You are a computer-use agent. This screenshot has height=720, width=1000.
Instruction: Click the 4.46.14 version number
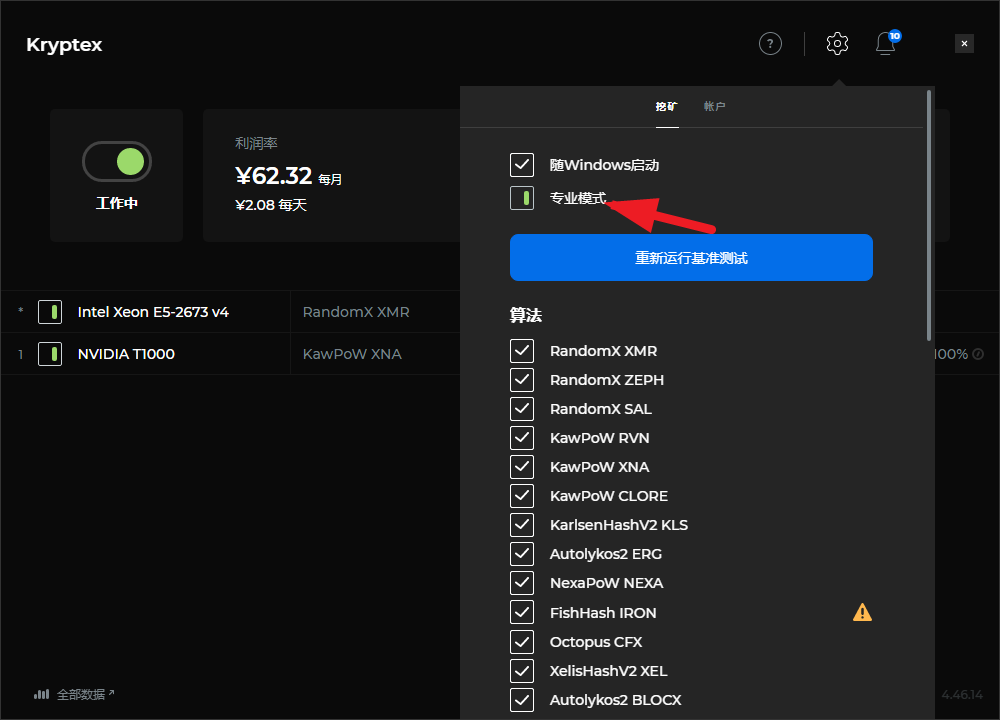962,694
